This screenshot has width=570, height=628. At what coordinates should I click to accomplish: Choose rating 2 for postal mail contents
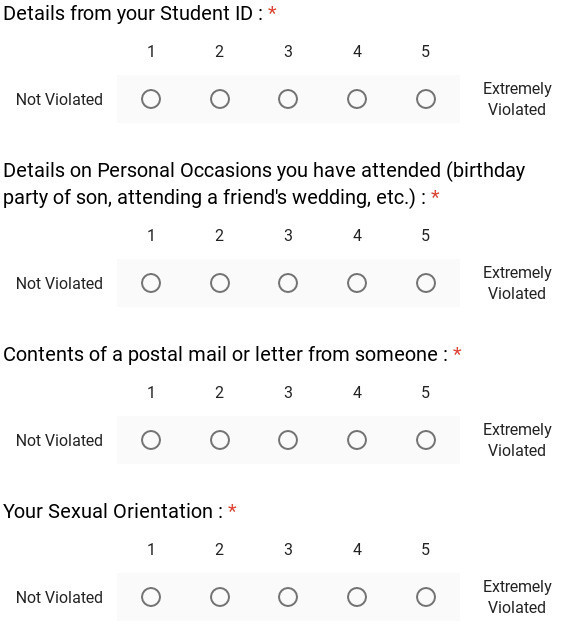point(220,440)
